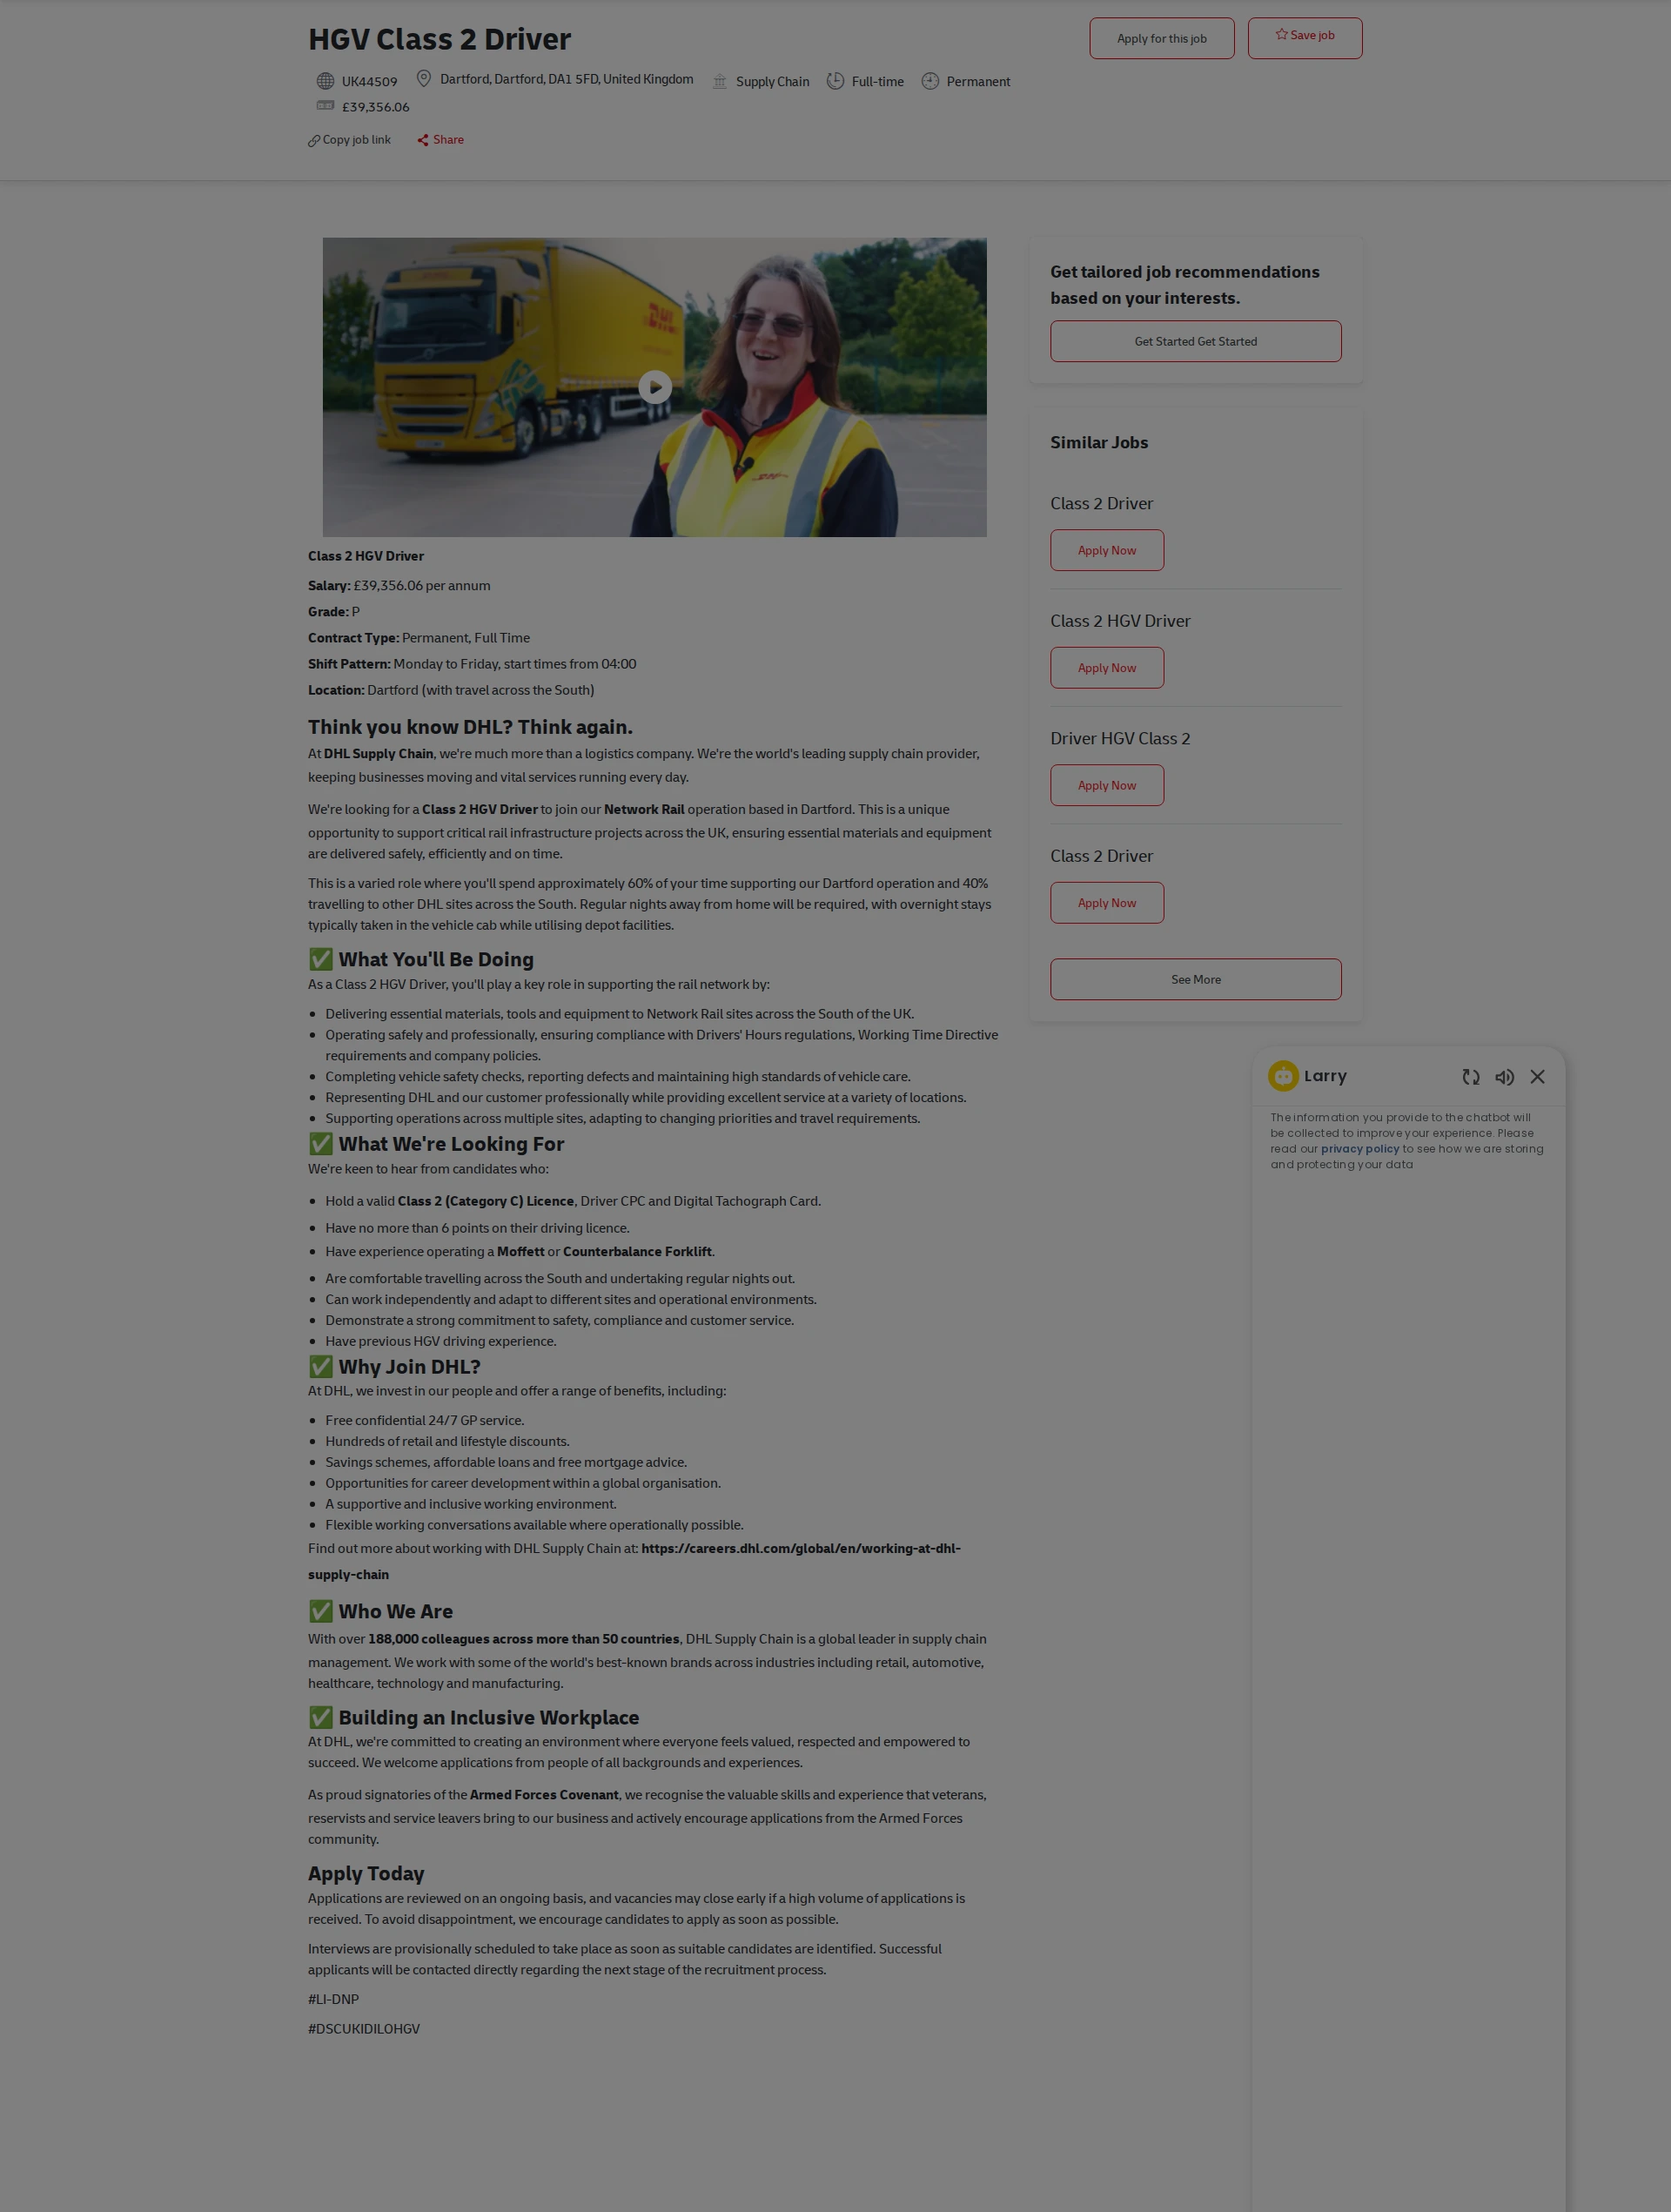Click See More similar jobs

(1195, 979)
